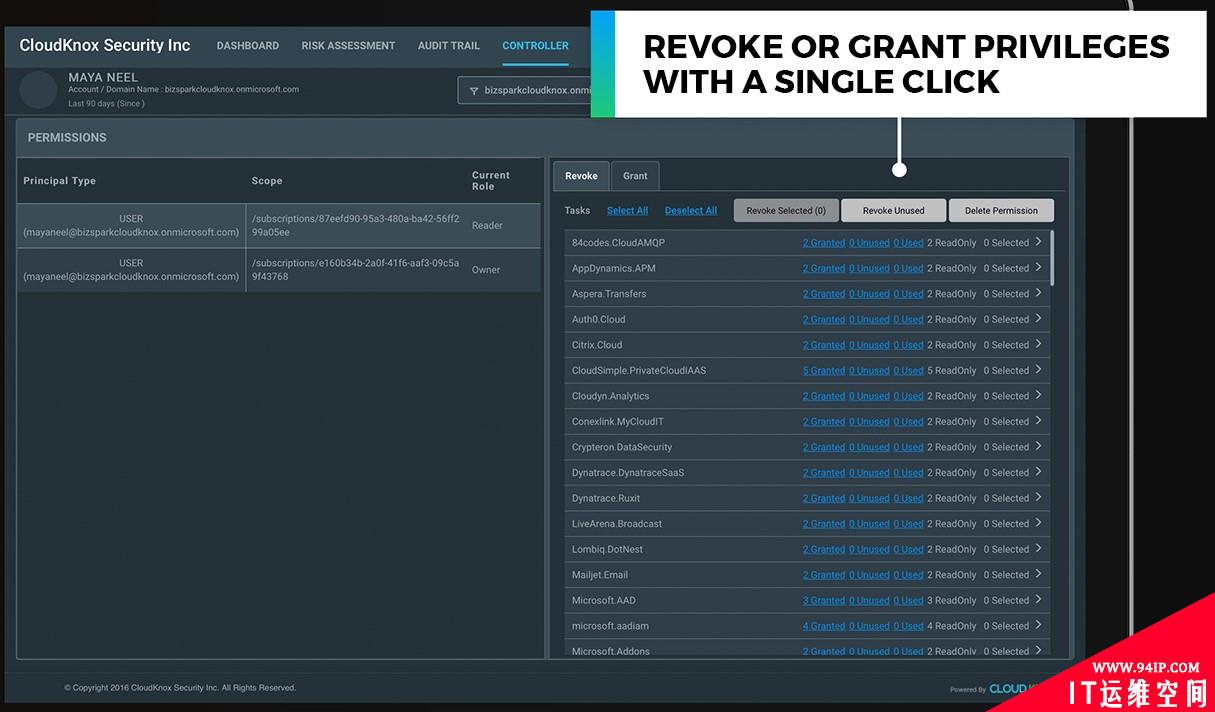Switch to the Grant tab
The height and width of the screenshot is (712, 1215).
click(635, 176)
